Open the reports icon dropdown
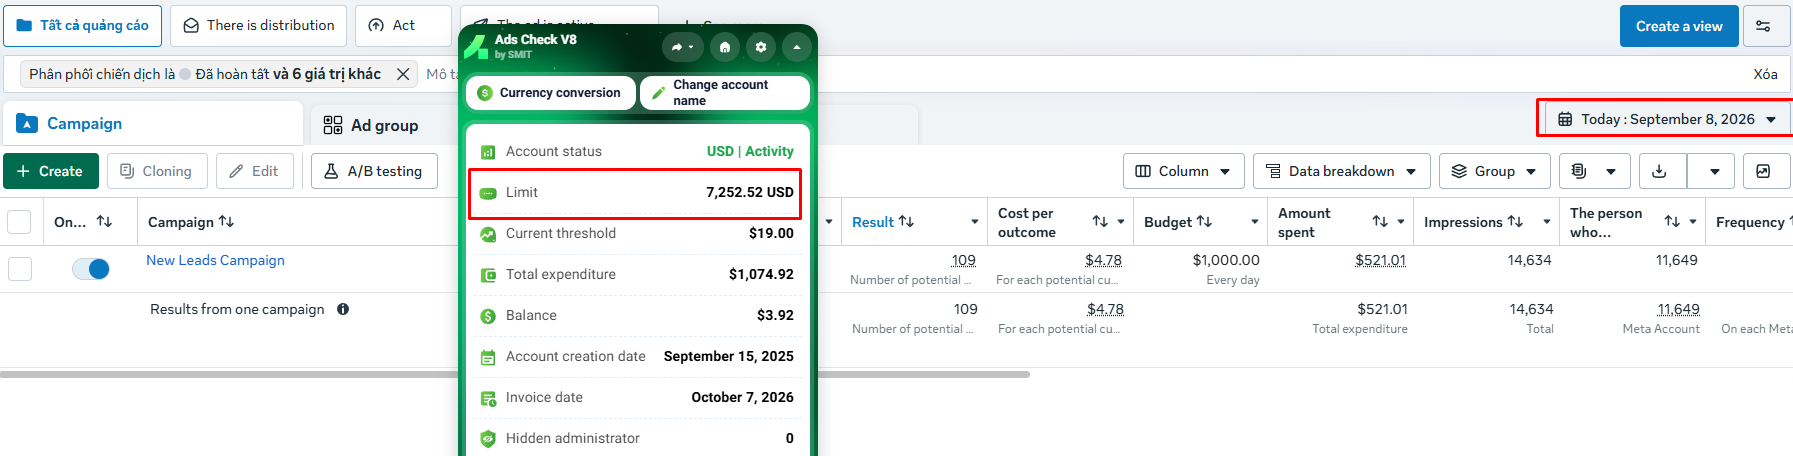The height and width of the screenshot is (456, 1793). (x=1594, y=171)
